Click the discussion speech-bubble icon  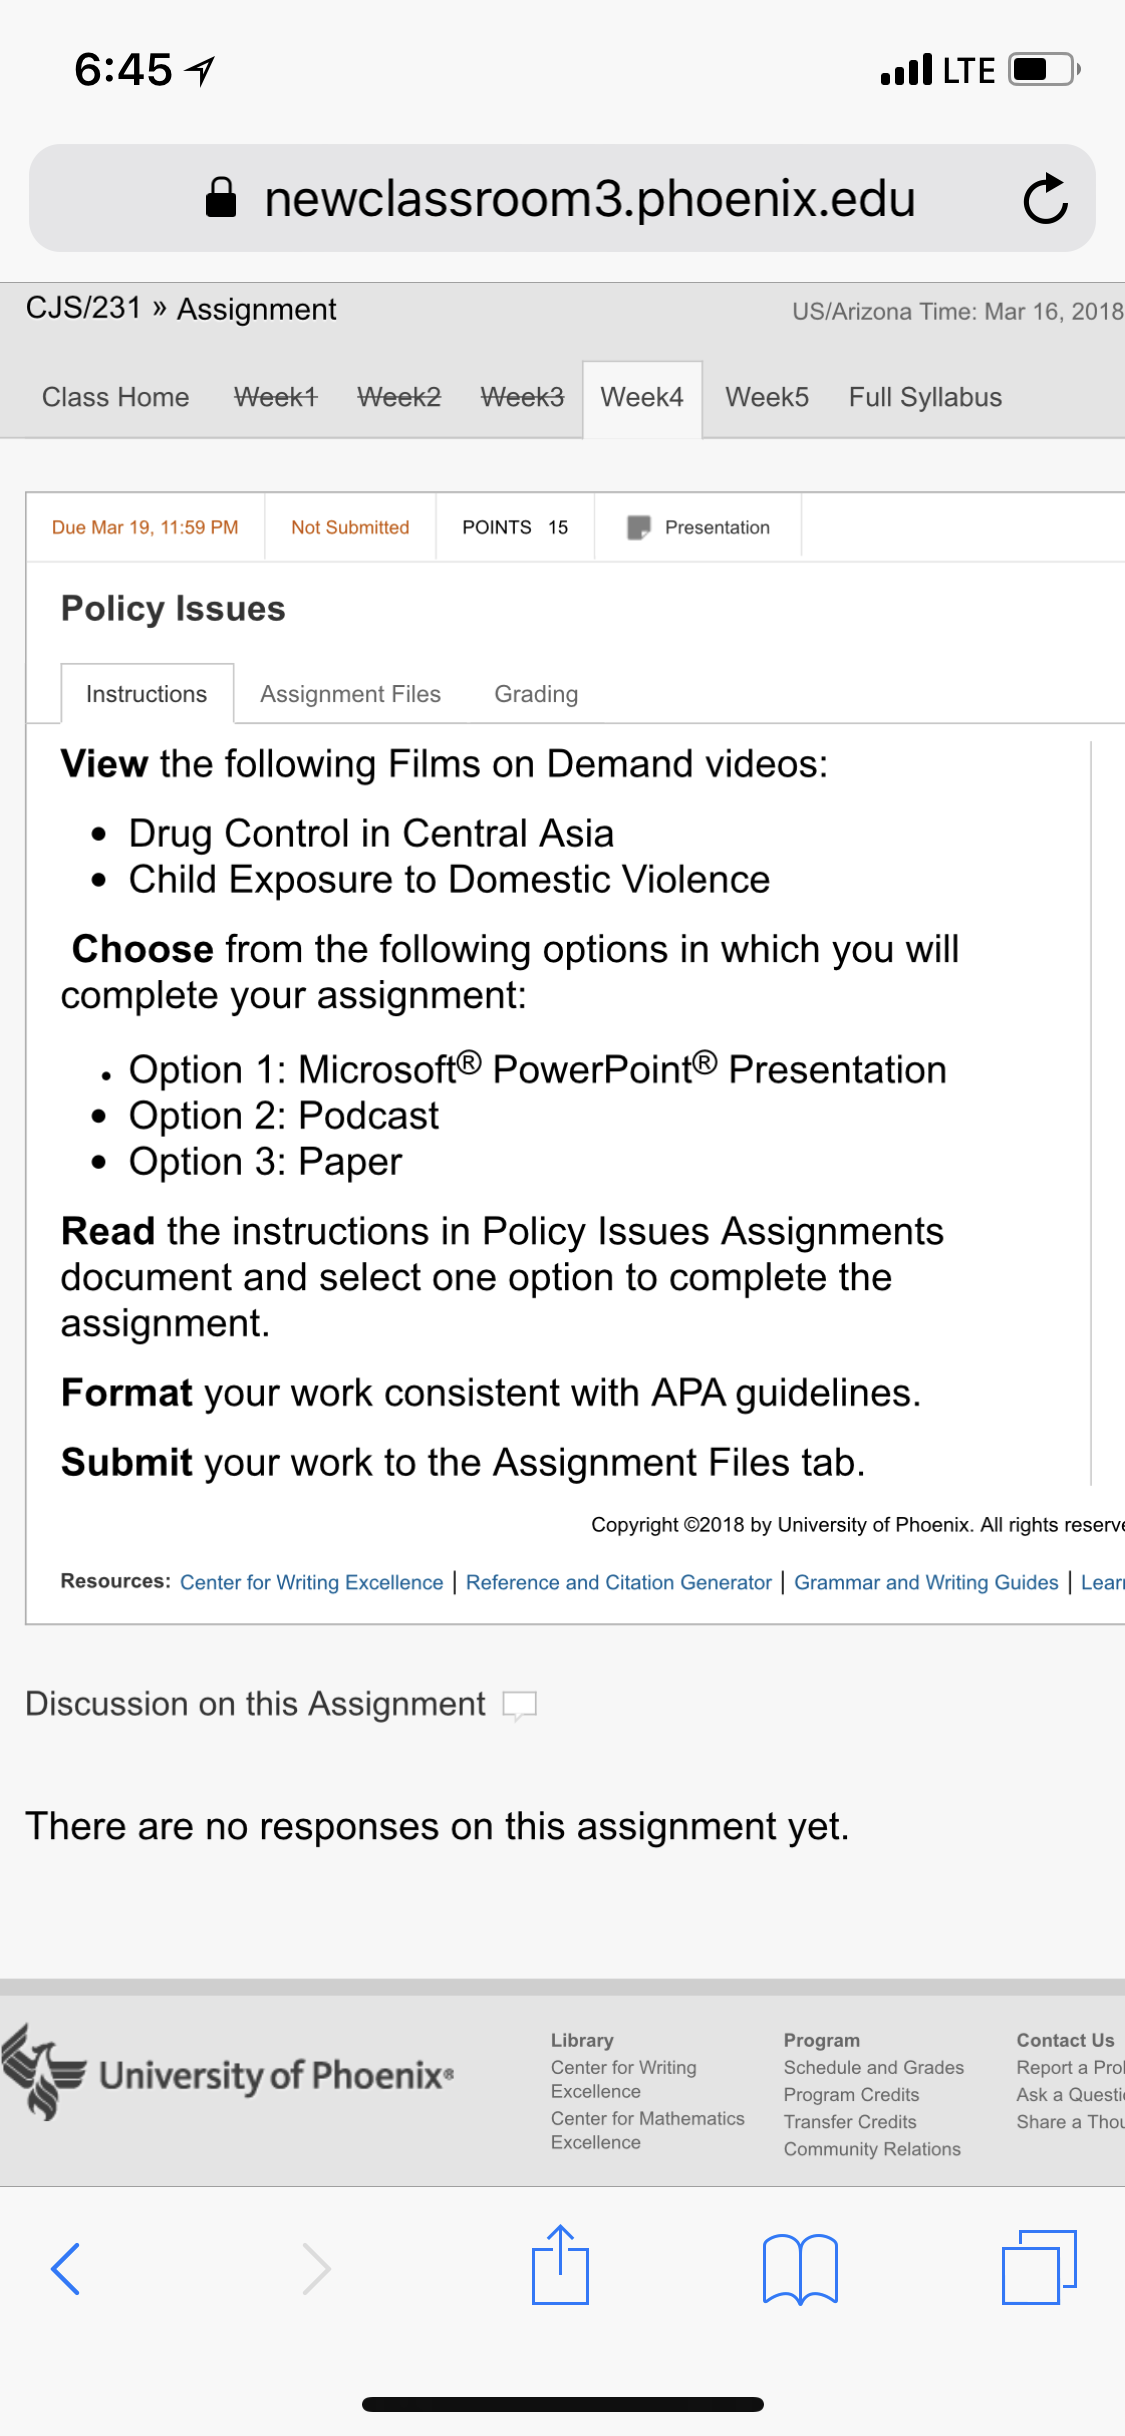520,1705
